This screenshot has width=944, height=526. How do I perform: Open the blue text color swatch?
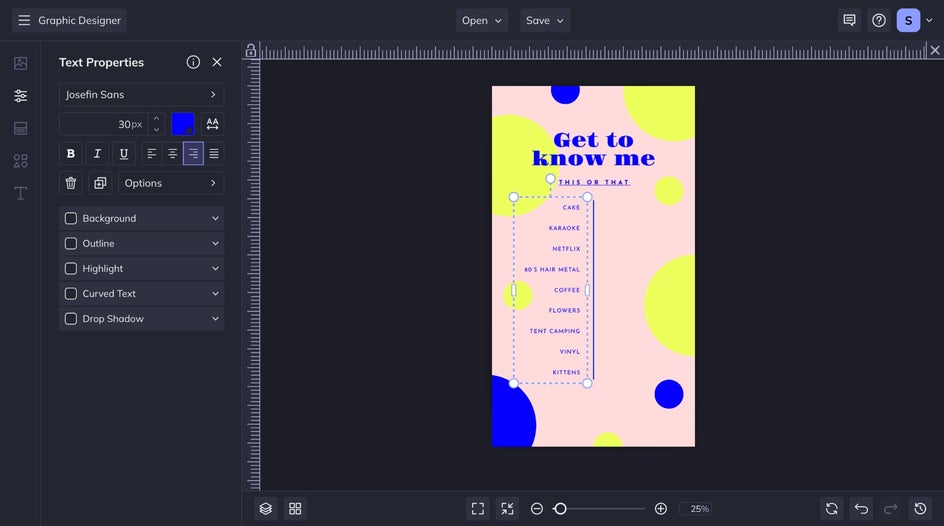(x=183, y=124)
